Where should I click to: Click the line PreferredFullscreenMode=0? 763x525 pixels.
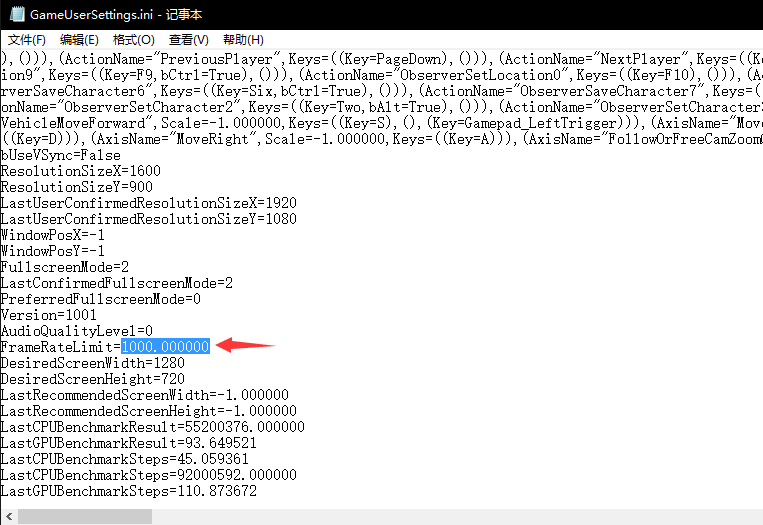100,299
